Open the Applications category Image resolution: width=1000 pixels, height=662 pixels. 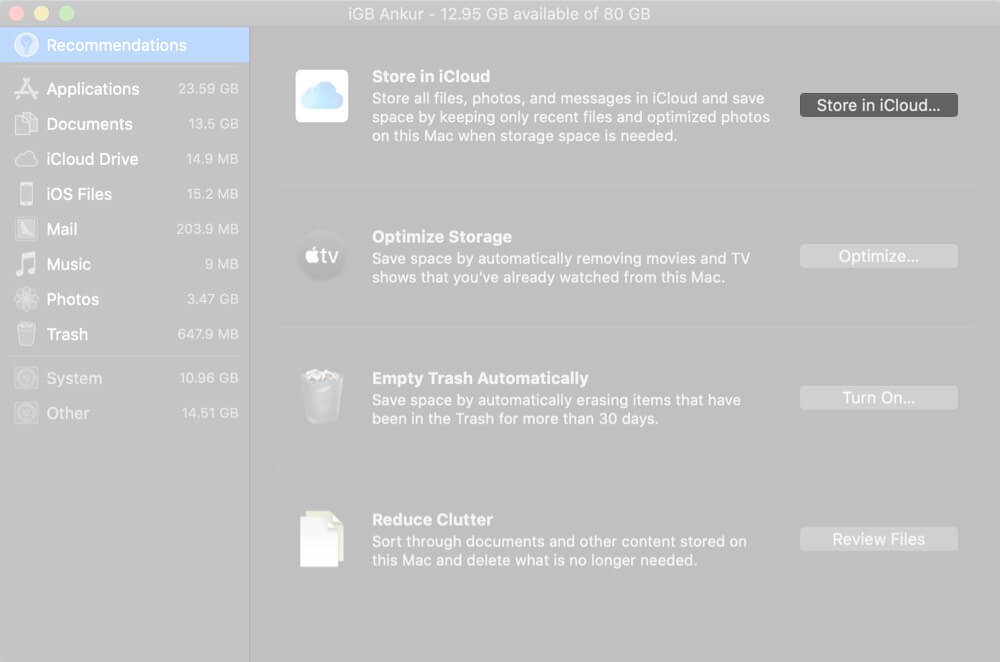tap(126, 89)
